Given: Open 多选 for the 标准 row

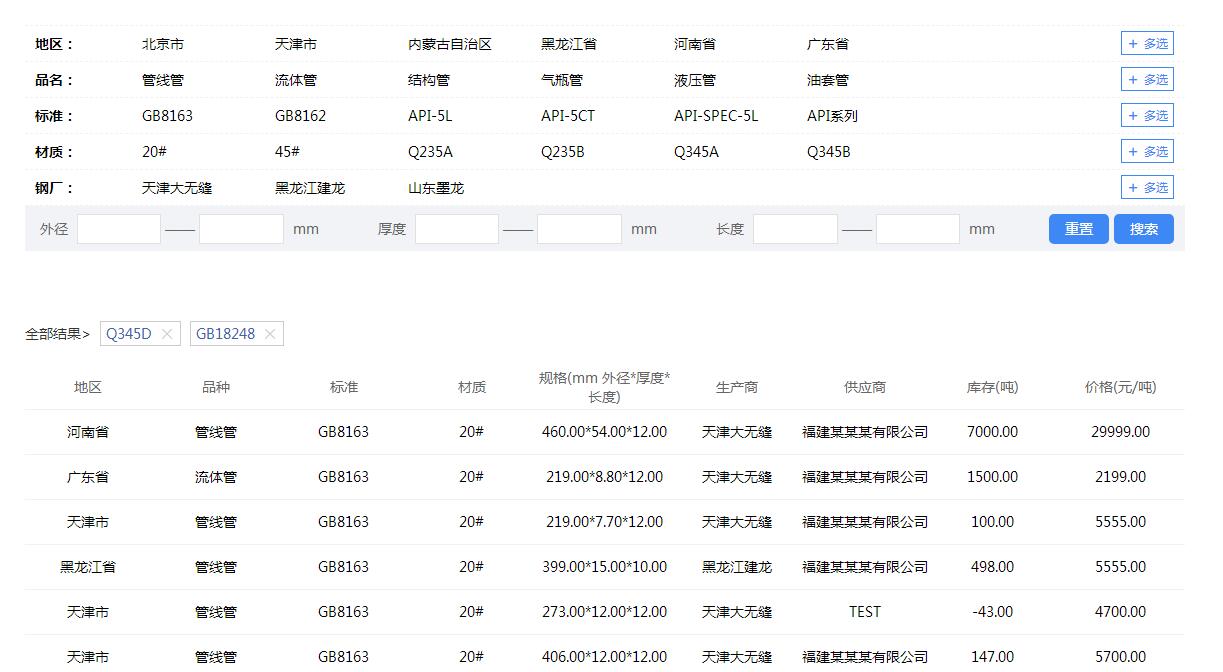Looking at the screenshot, I should [1146, 115].
